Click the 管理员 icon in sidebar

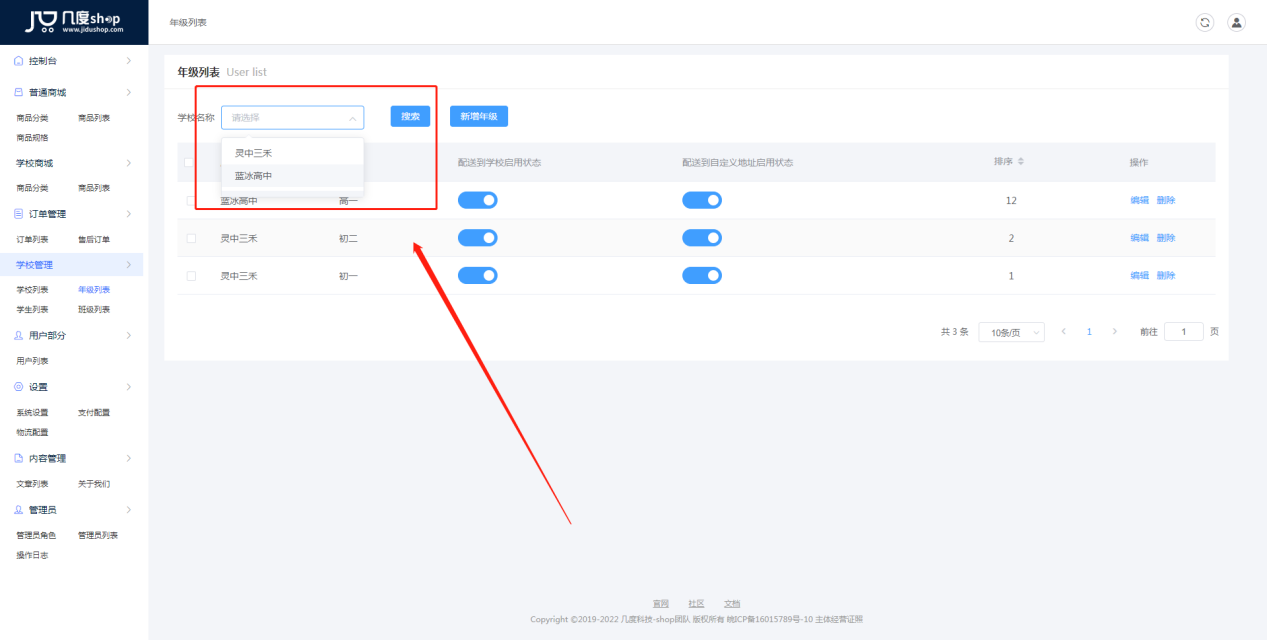[x=19, y=510]
